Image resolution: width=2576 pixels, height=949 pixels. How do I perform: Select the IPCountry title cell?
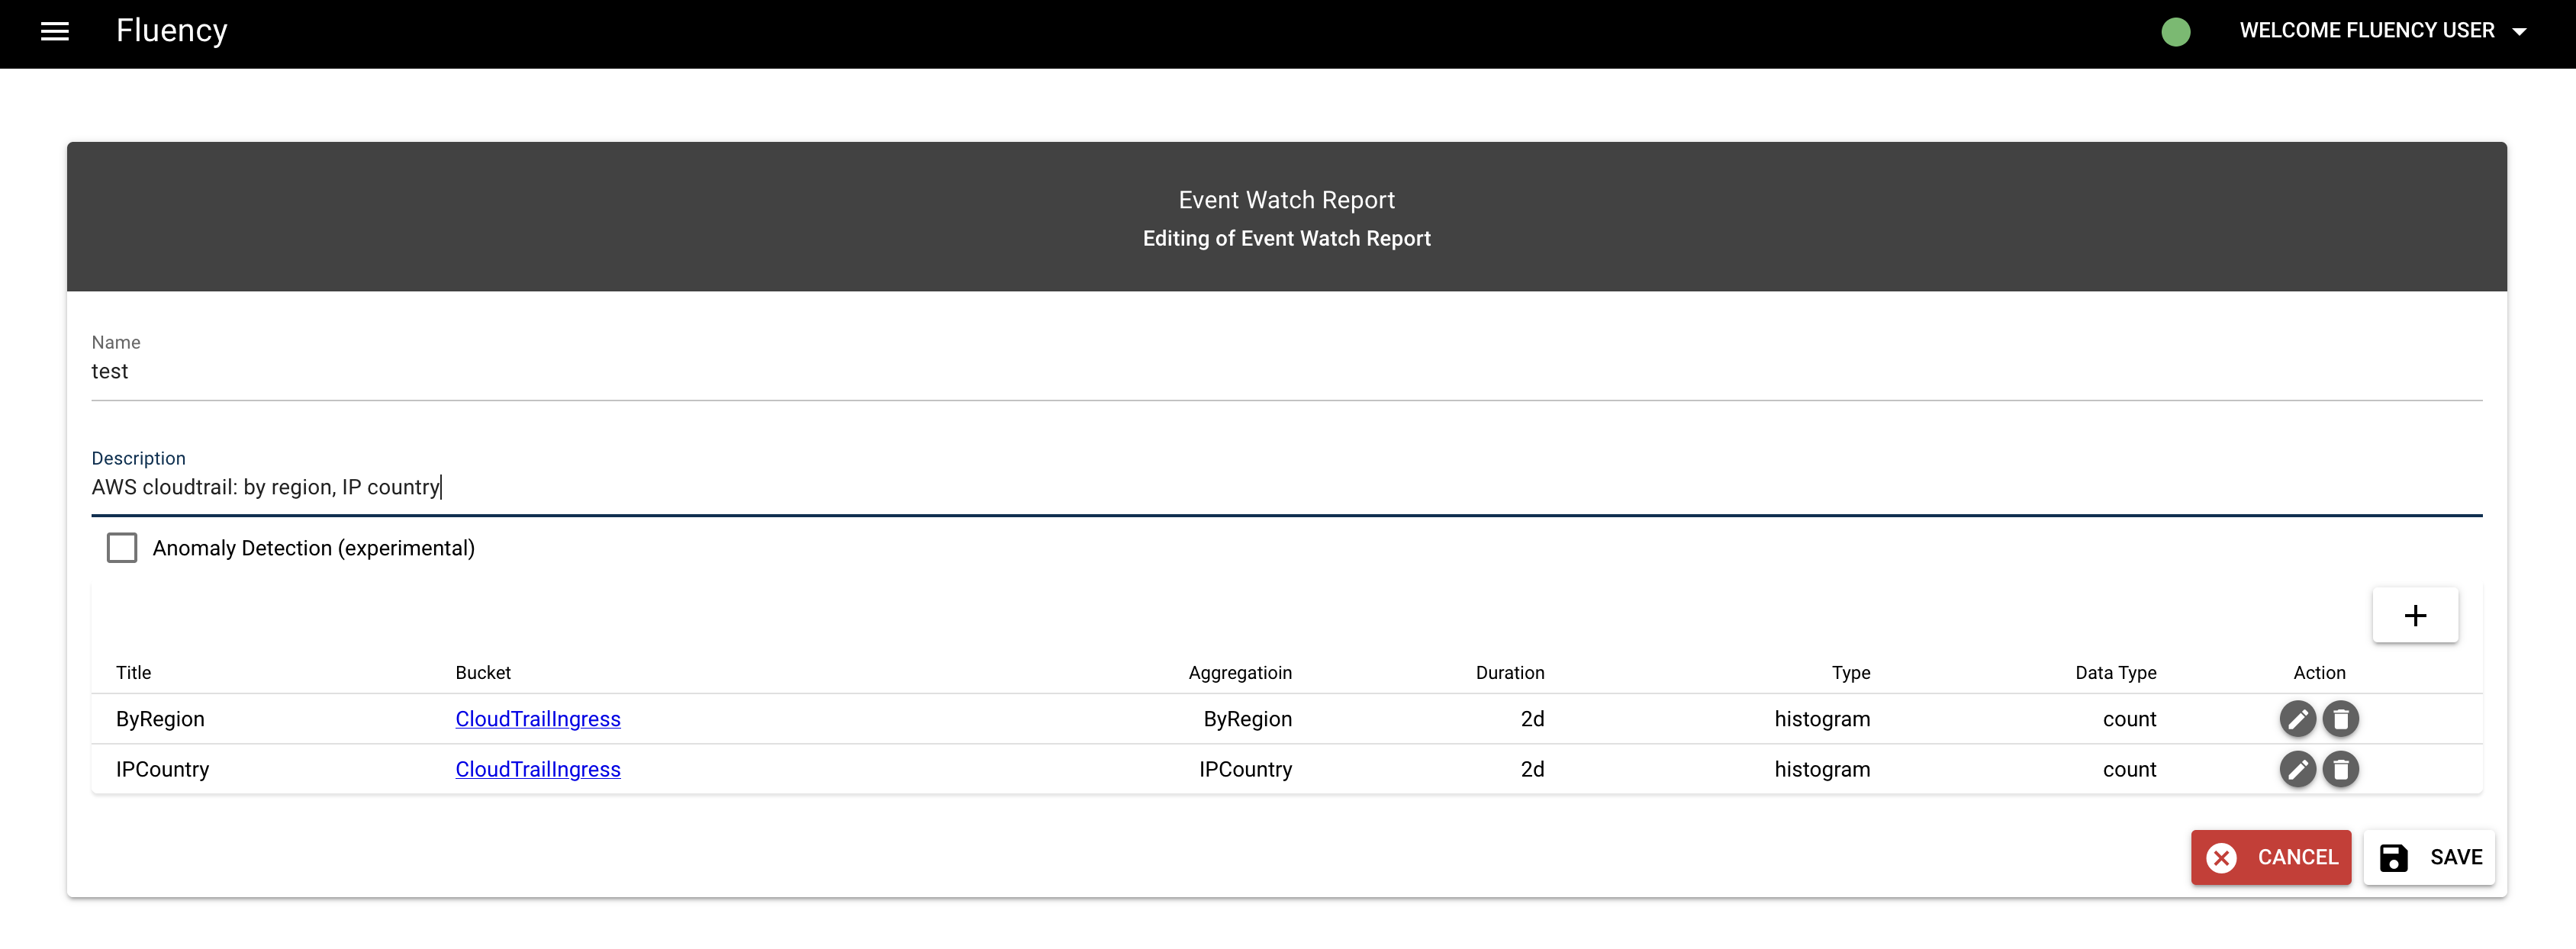click(162, 769)
